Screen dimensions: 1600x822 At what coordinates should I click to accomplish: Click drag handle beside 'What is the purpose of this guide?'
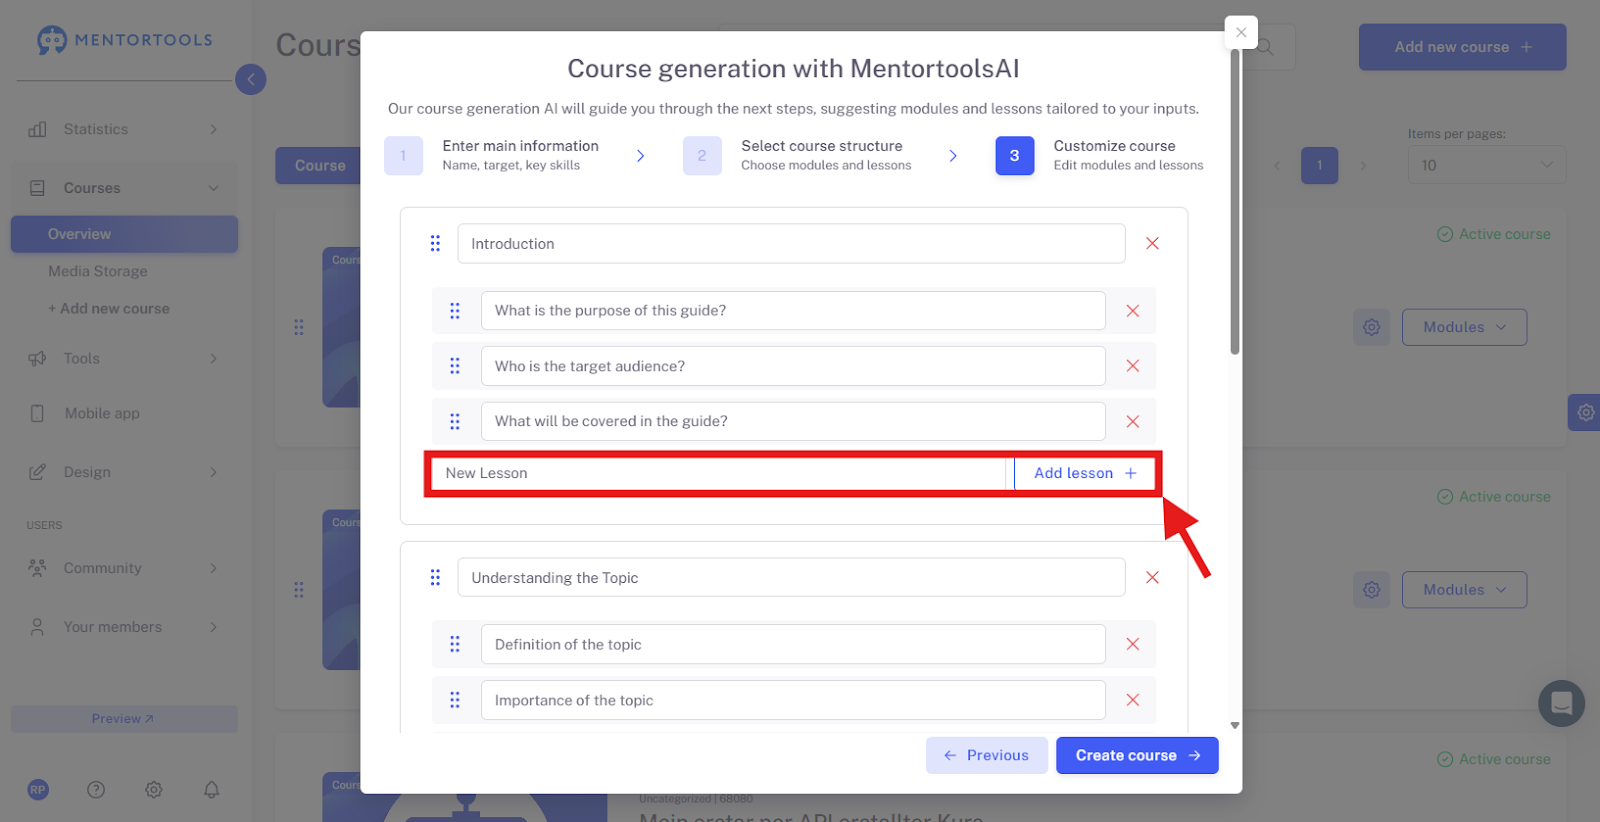455,311
